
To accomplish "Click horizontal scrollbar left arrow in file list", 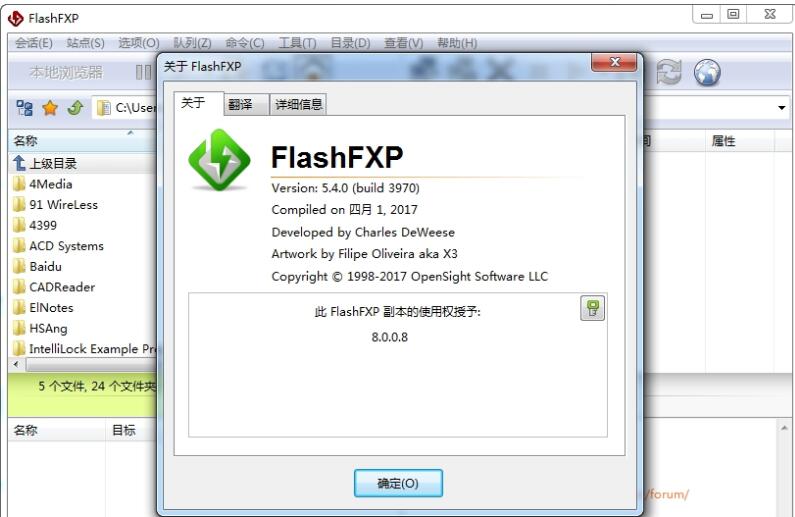I will tap(17, 364).
